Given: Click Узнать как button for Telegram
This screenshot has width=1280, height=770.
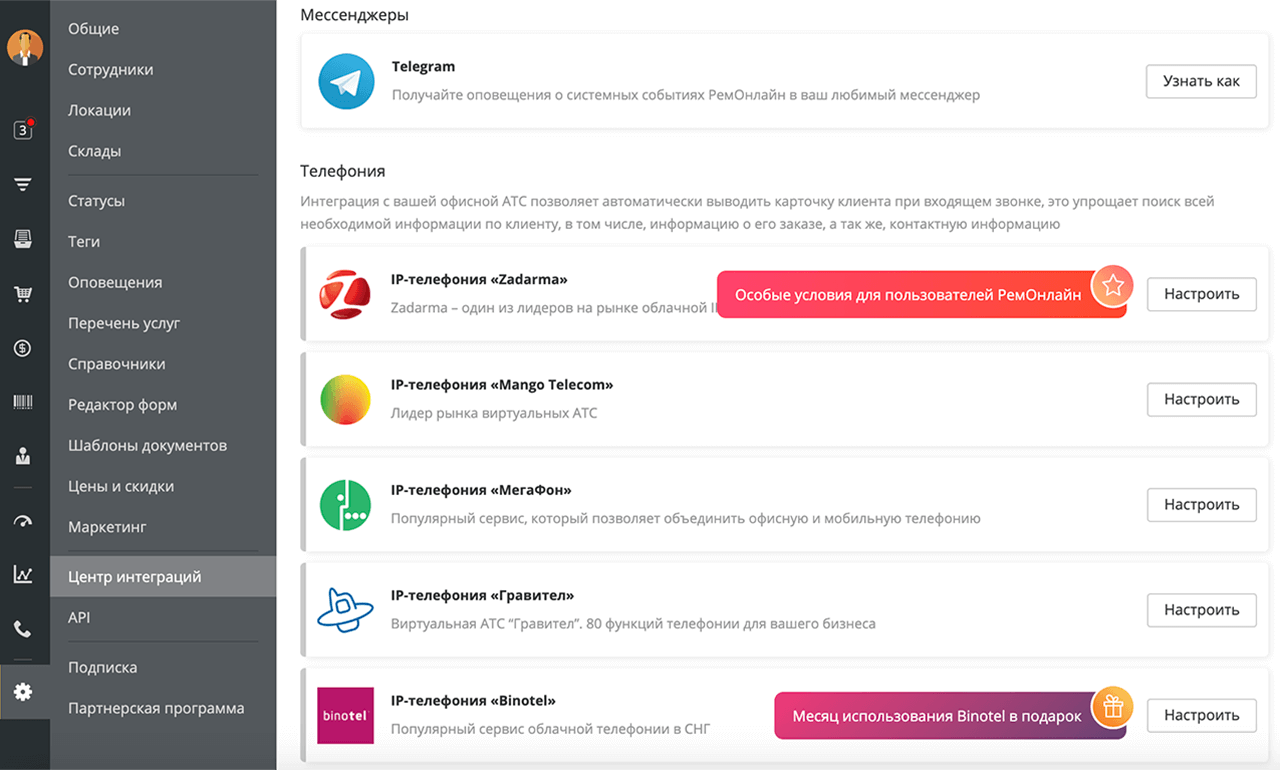Looking at the screenshot, I should 1201,81.
